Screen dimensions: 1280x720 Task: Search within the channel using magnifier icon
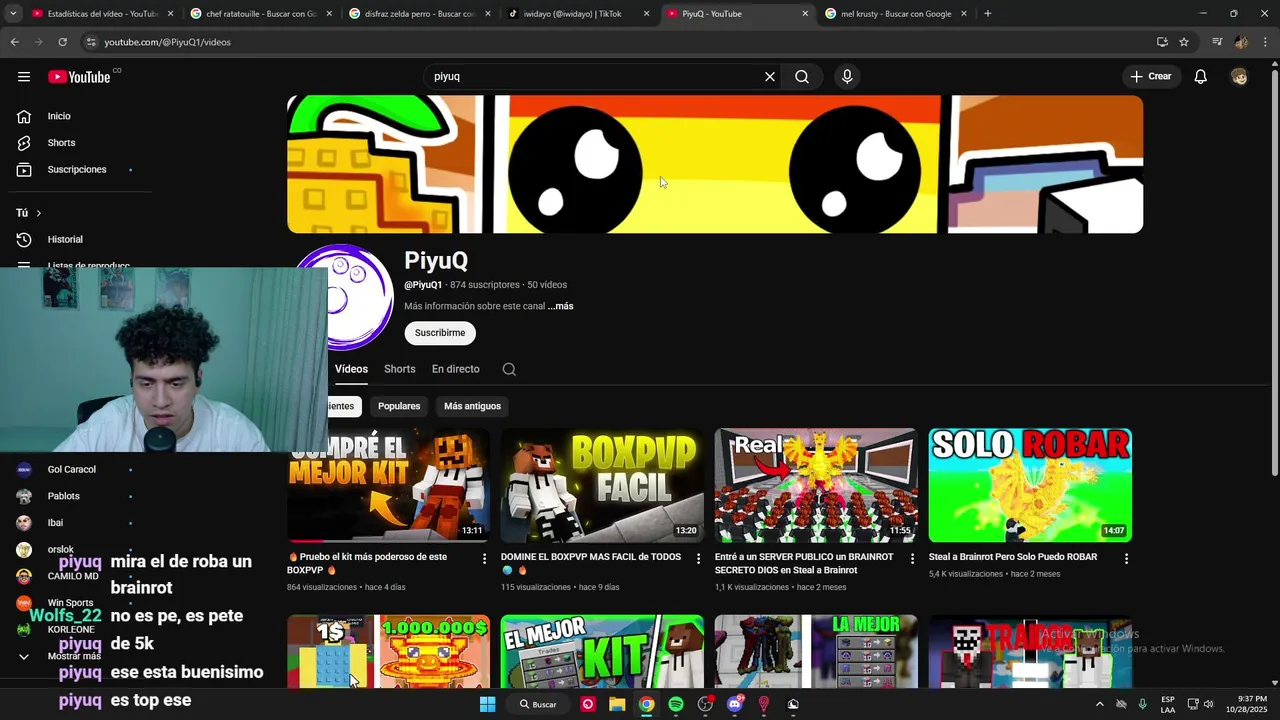pyautogui.click(x=509, y=370)
